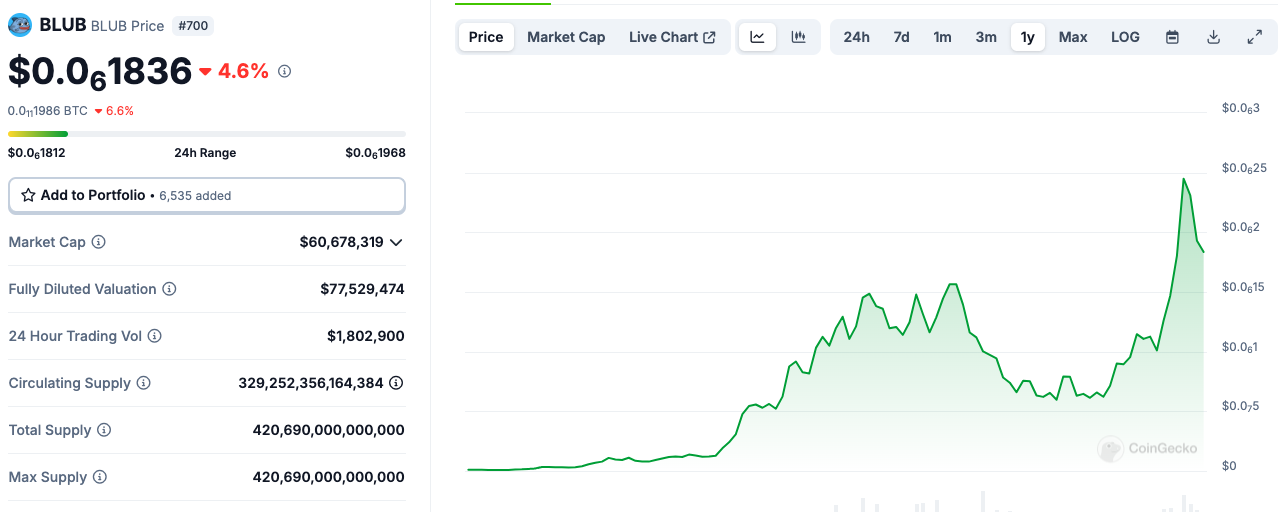Switch to candlestick chart view icon
Viewport: 1285px width, 512px height.
(798, 37)
